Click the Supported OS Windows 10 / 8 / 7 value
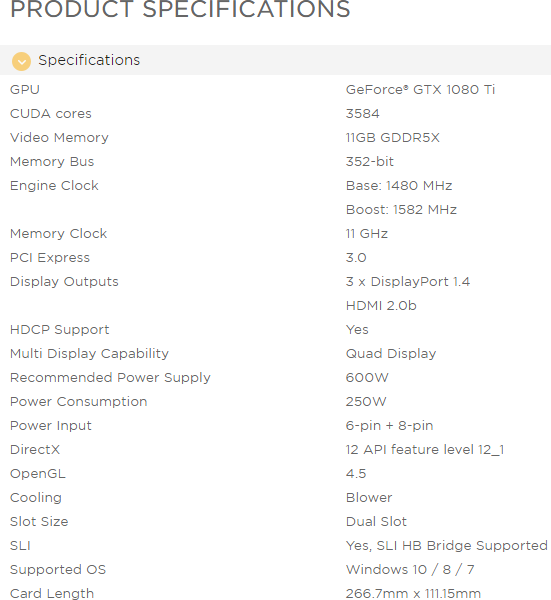The width and height of the screenshot is (551, 600). click(410, 570)
